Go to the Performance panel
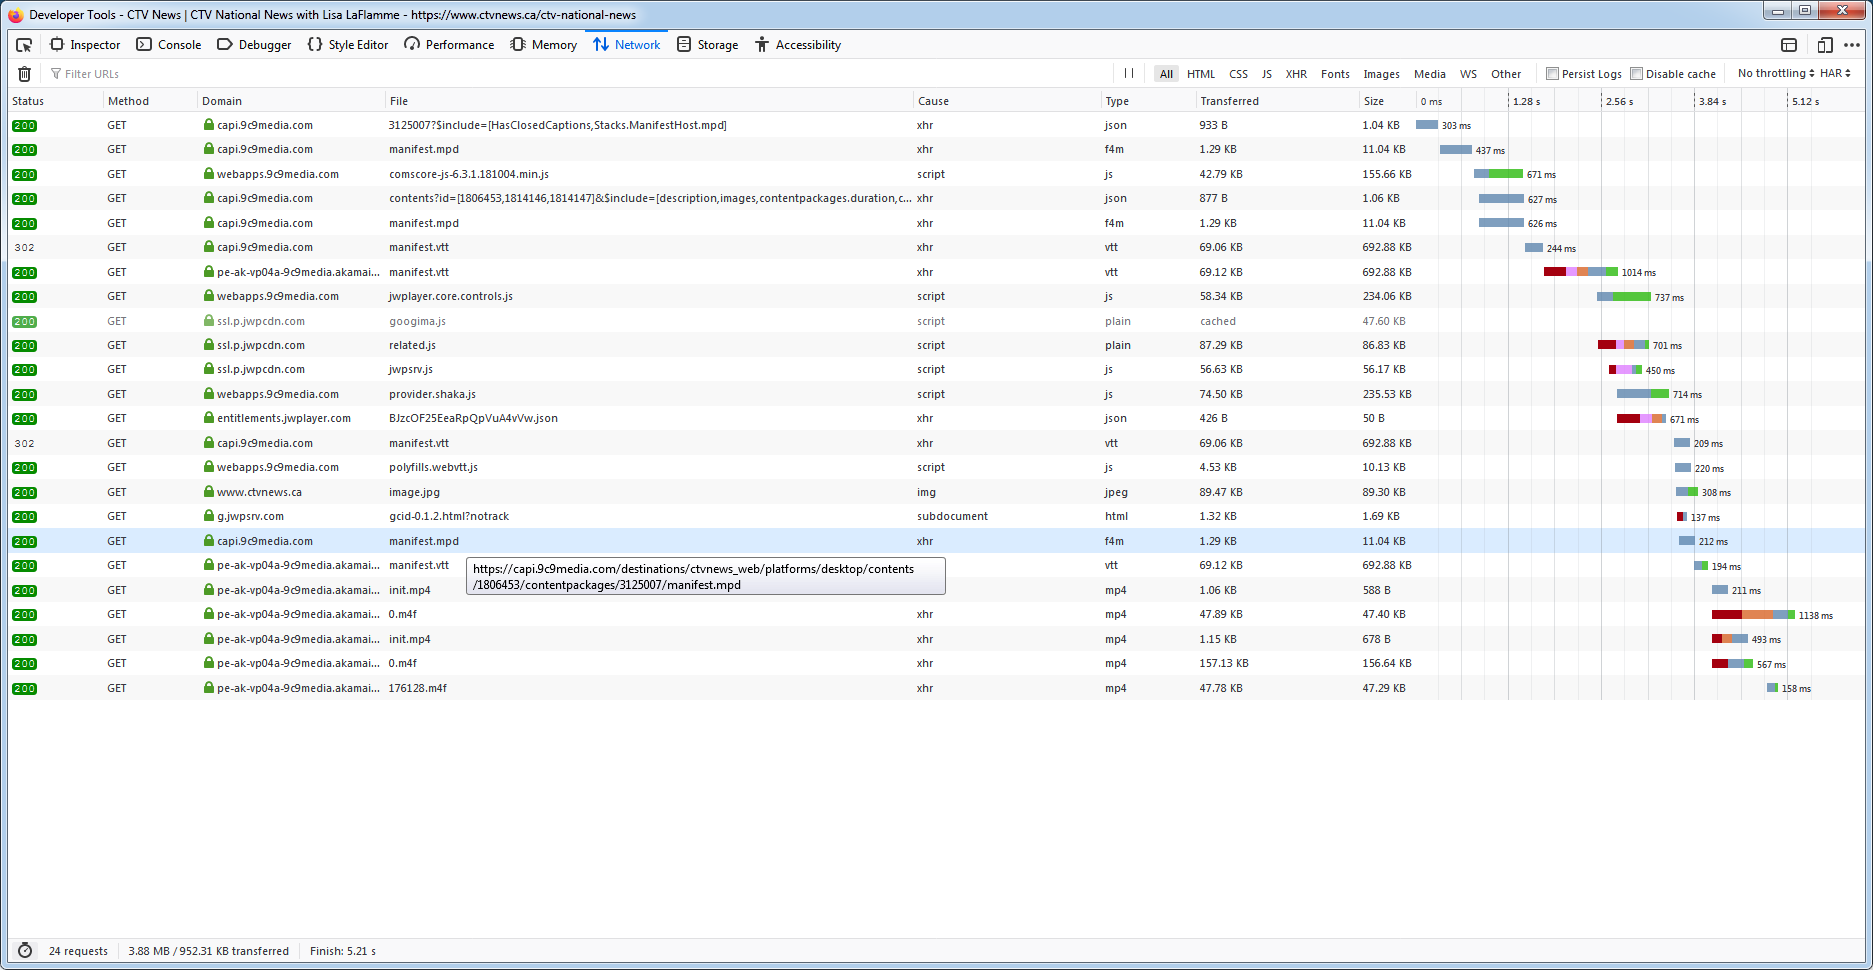This screenshot has height=970, width=1873. click(x=449, y=45)
